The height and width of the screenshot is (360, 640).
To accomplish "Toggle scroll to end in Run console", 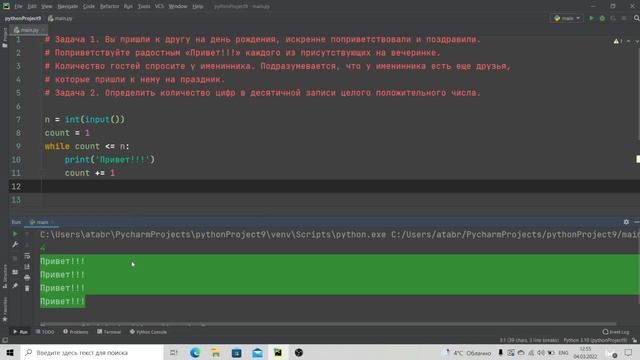I will point(27,267).
